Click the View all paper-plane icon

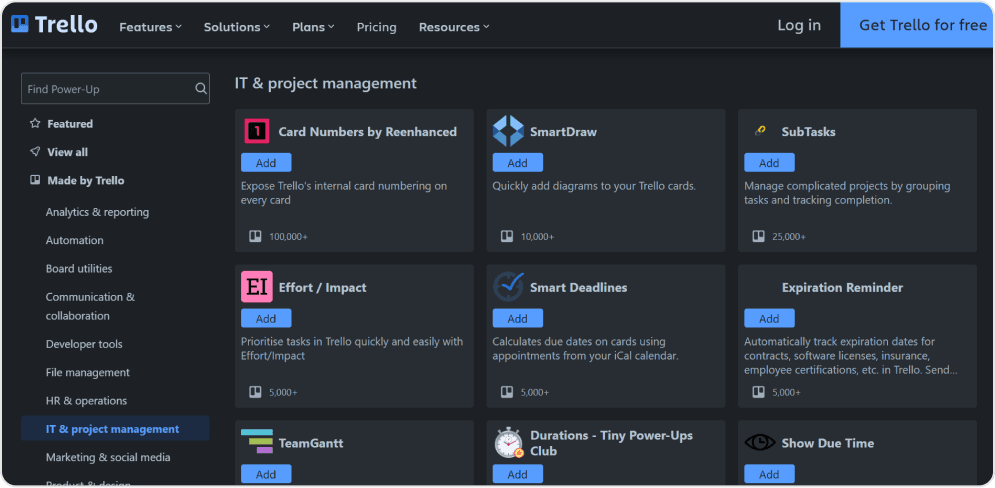pos(35,152)
